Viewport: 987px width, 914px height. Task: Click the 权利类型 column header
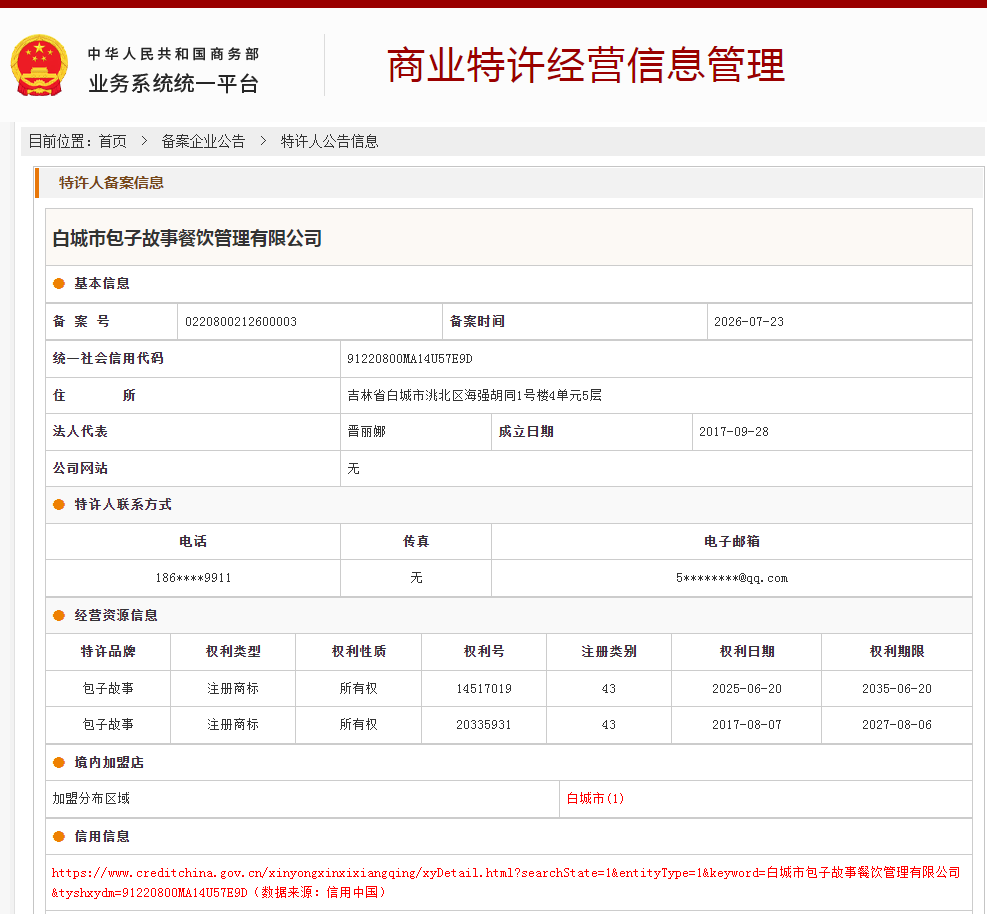(233, 652)
